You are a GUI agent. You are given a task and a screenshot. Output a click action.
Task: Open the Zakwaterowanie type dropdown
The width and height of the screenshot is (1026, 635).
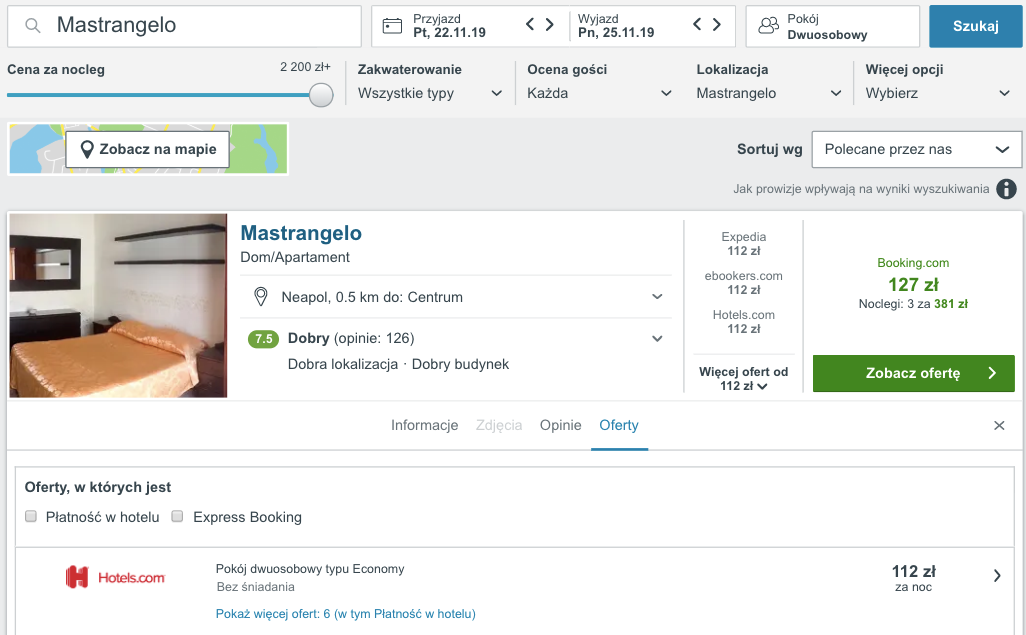[x=430, y=93]
